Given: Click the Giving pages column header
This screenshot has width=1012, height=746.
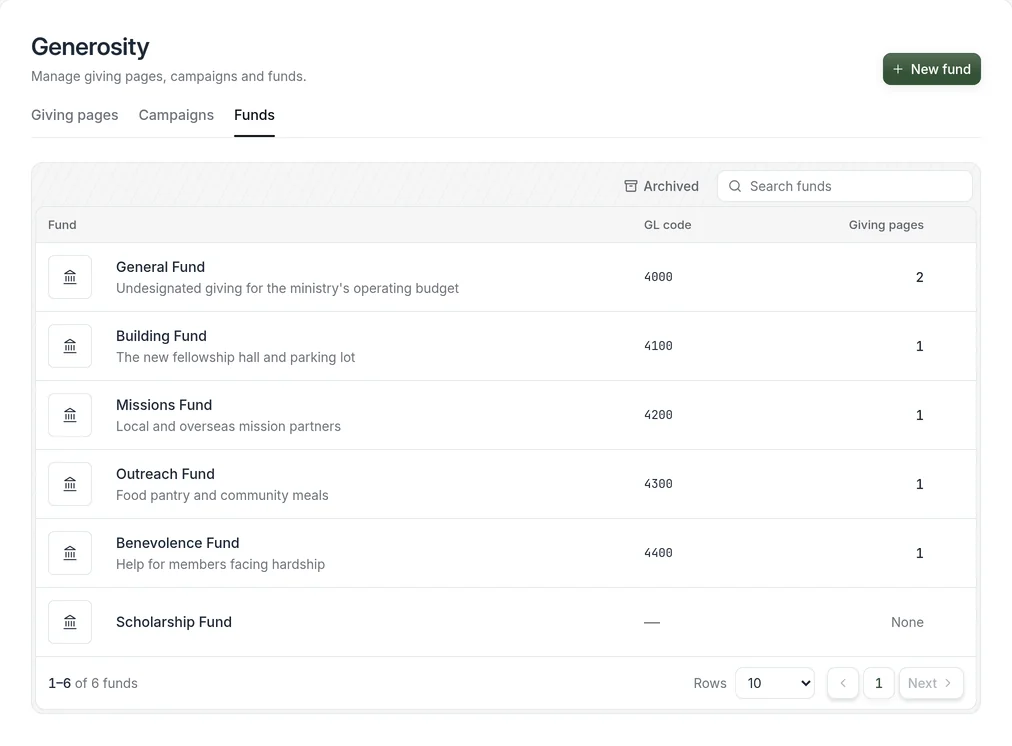Looking at the screenshot, I should pos(886,225).
